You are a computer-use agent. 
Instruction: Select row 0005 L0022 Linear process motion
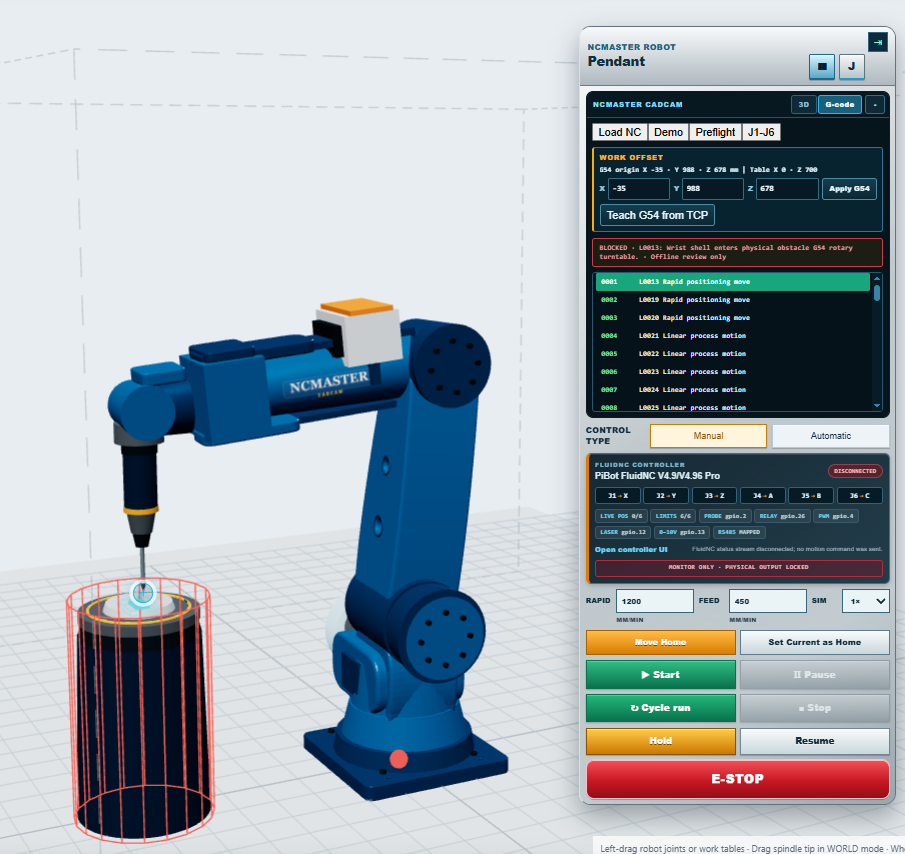pyautogui.click(x=732, y=354)
